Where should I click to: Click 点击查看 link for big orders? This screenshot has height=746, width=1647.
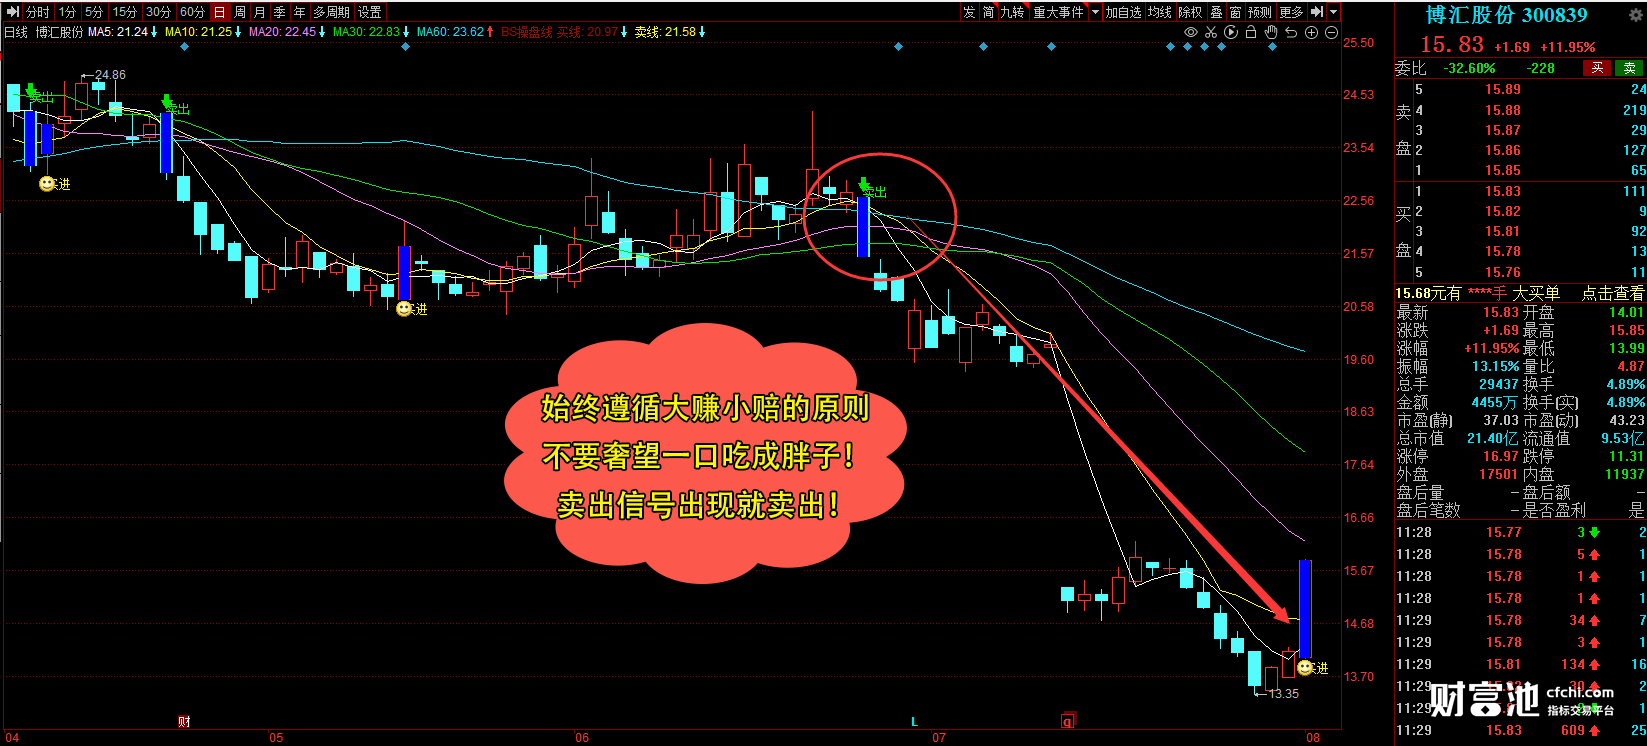(x=1612, y=293)
